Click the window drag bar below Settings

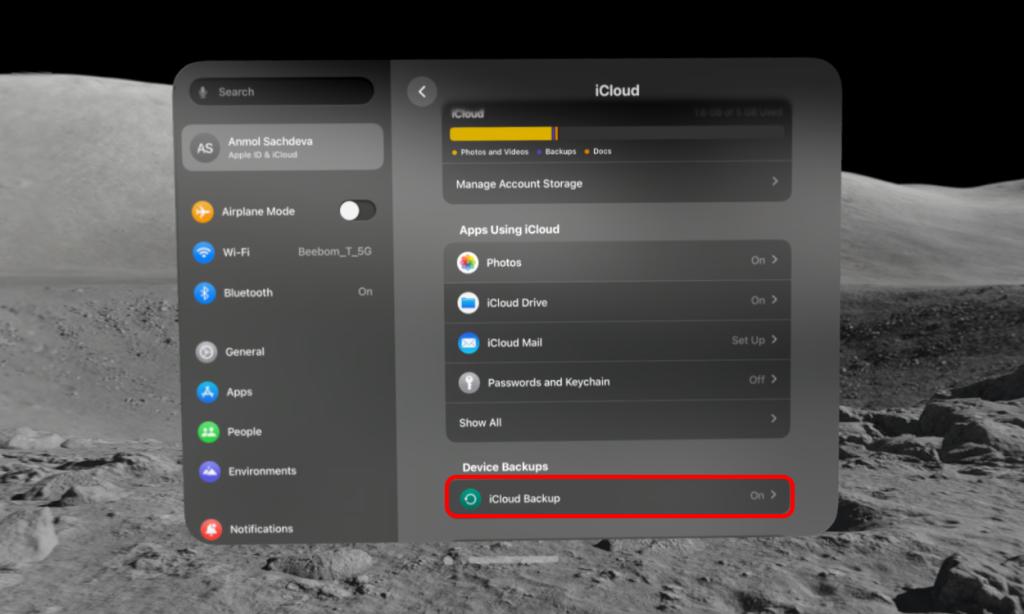pyautogui.click(x=513, y=560)
